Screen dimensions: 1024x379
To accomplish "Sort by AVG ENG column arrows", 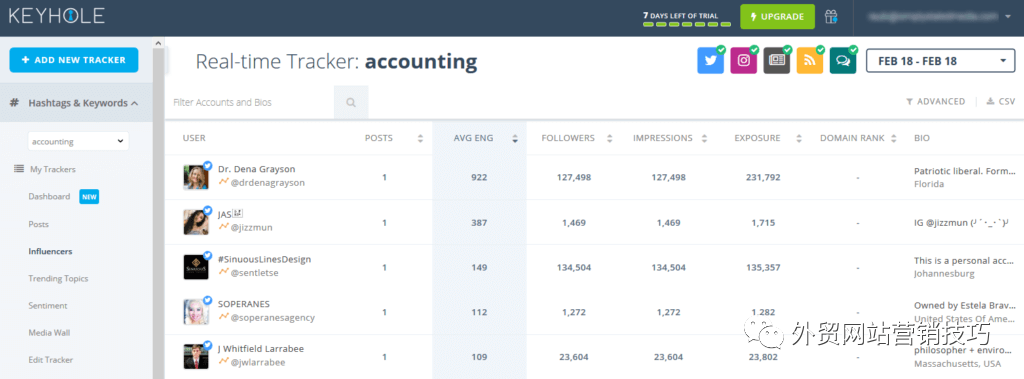I will [515, 139].
